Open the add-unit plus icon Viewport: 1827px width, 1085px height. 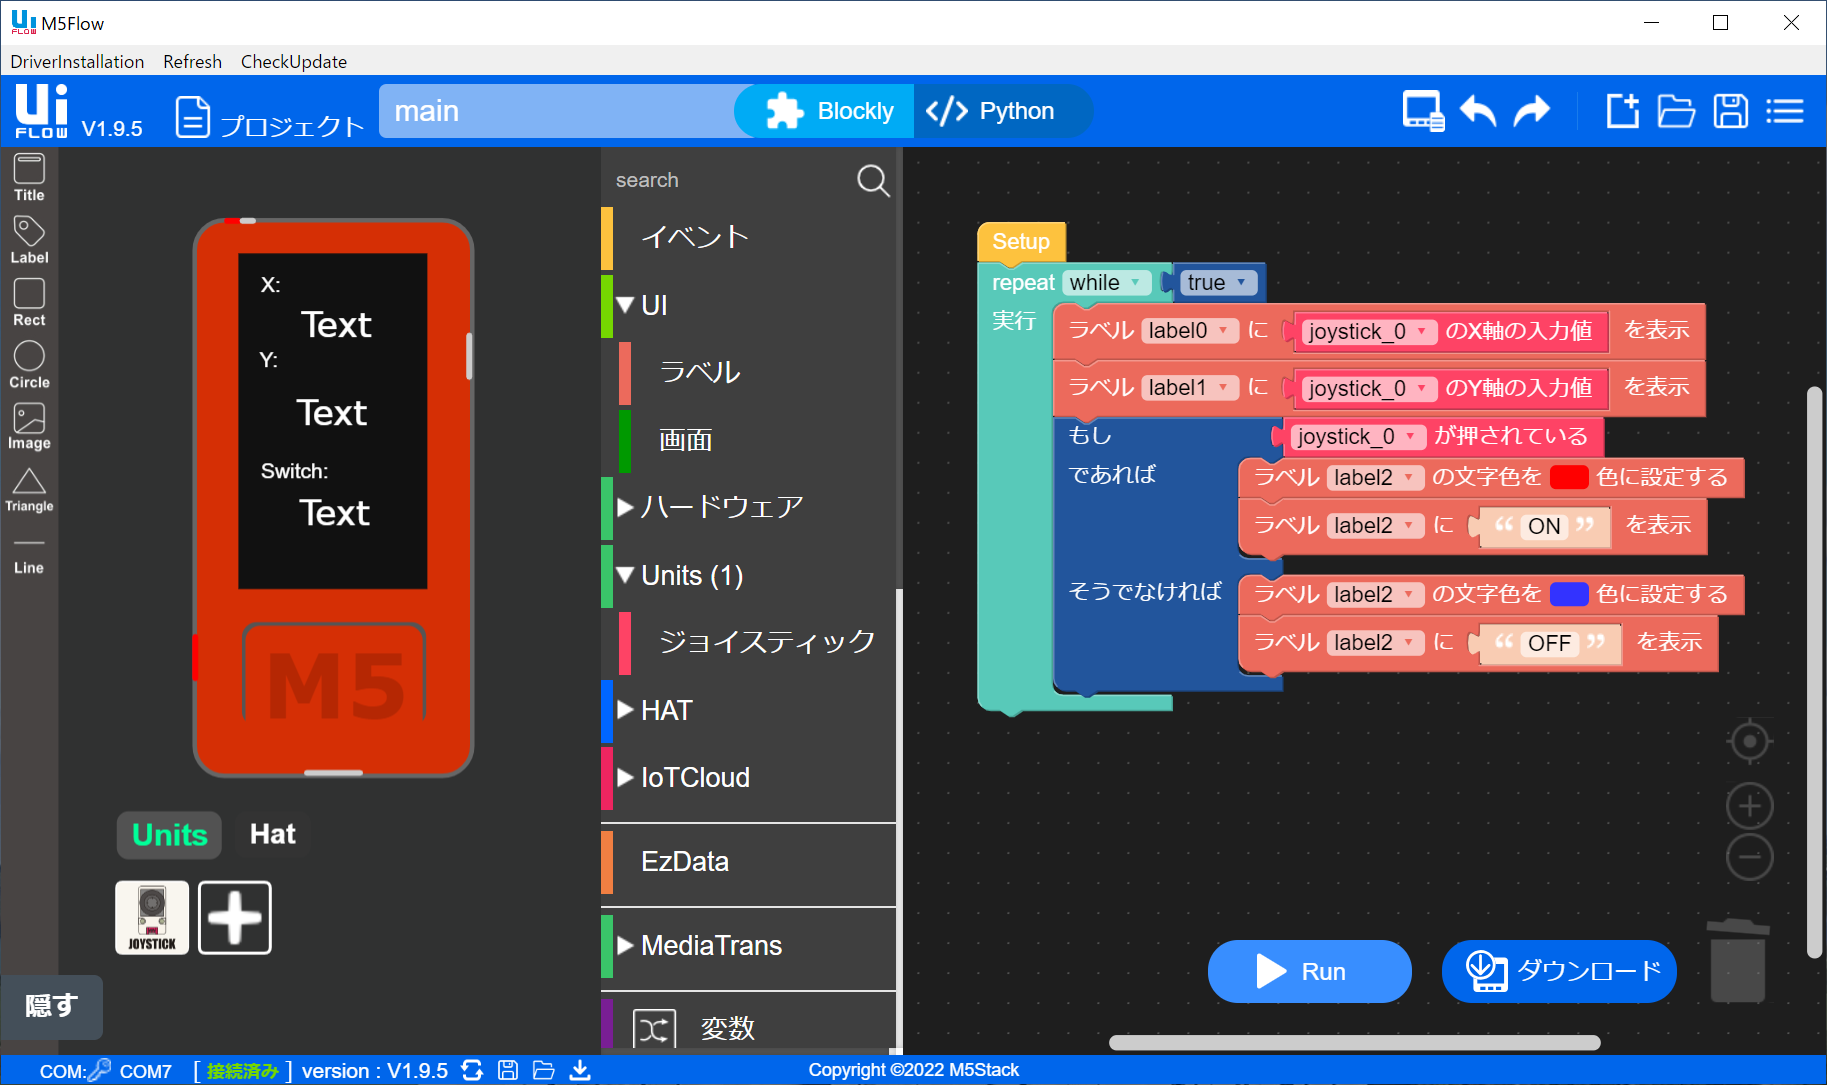coord(235,917)
